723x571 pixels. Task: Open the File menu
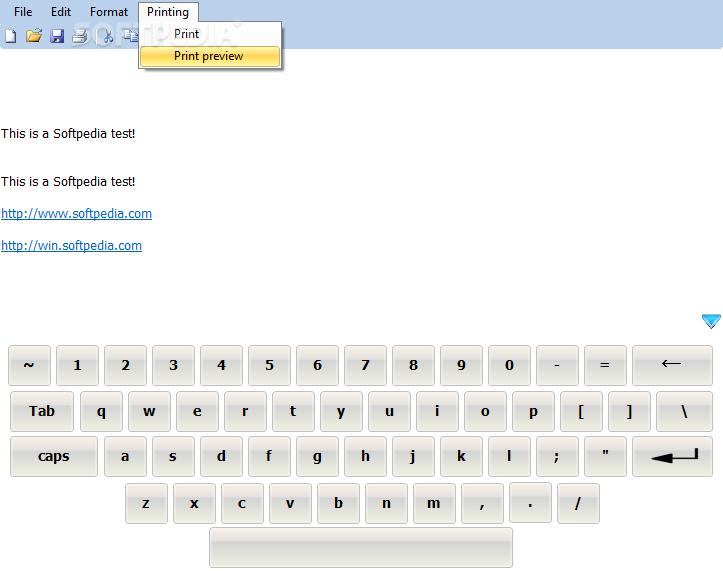[x=23, y=12]
